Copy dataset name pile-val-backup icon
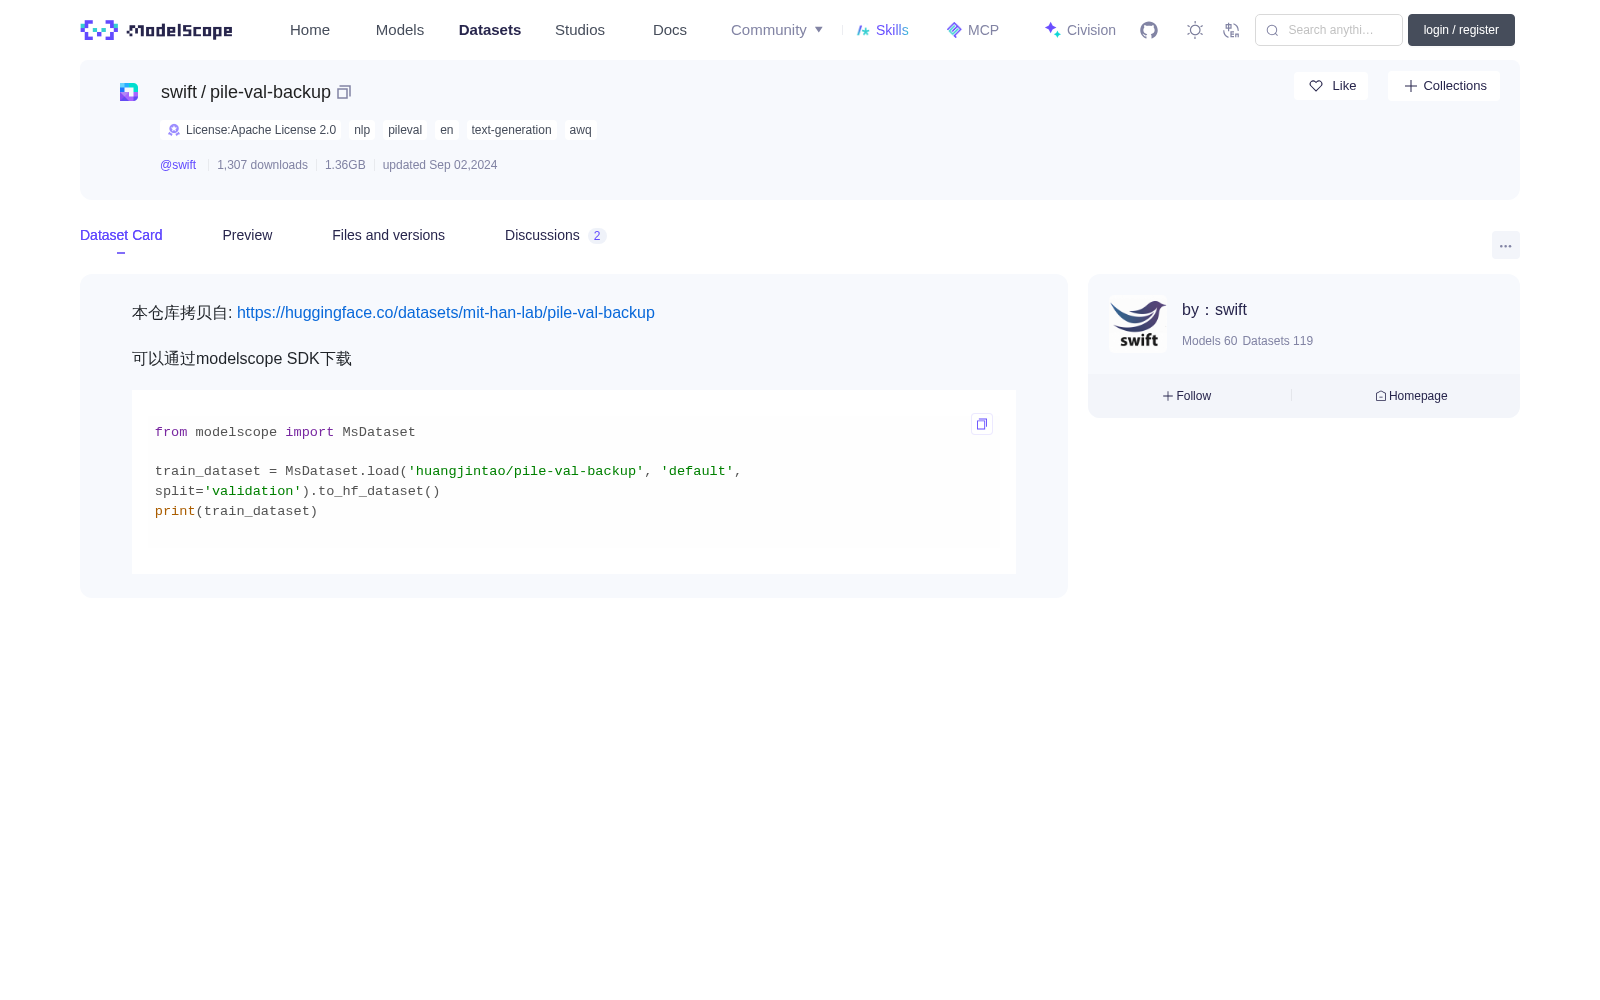Viewport: 1600px width, 1000px height. [x=344, y=92]
